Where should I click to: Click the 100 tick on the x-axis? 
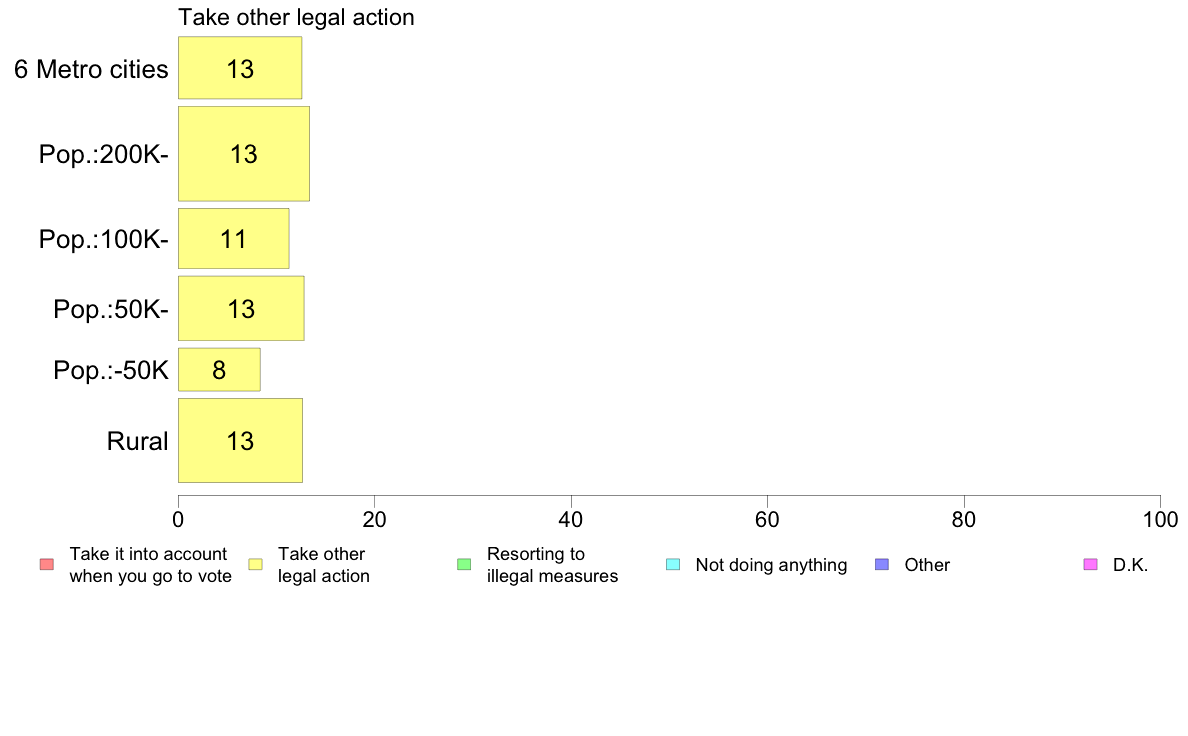[x=1160, y=519]
